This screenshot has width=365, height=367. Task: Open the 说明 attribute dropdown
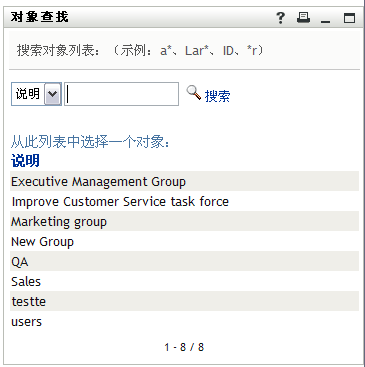36,94
